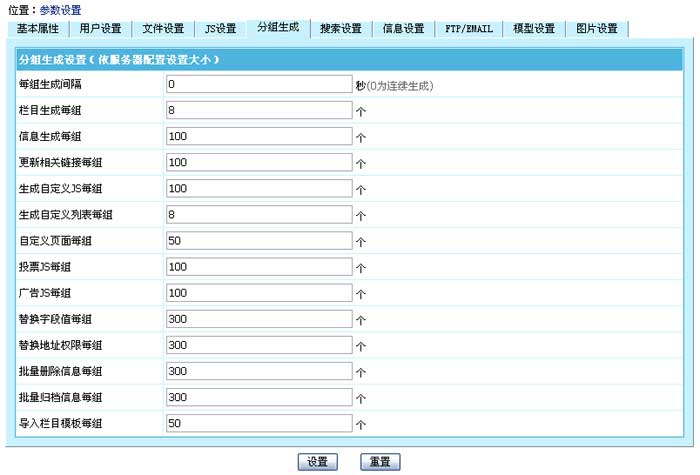Open the 模型设置 tab
700x475 pixels.
click(534, 28)
